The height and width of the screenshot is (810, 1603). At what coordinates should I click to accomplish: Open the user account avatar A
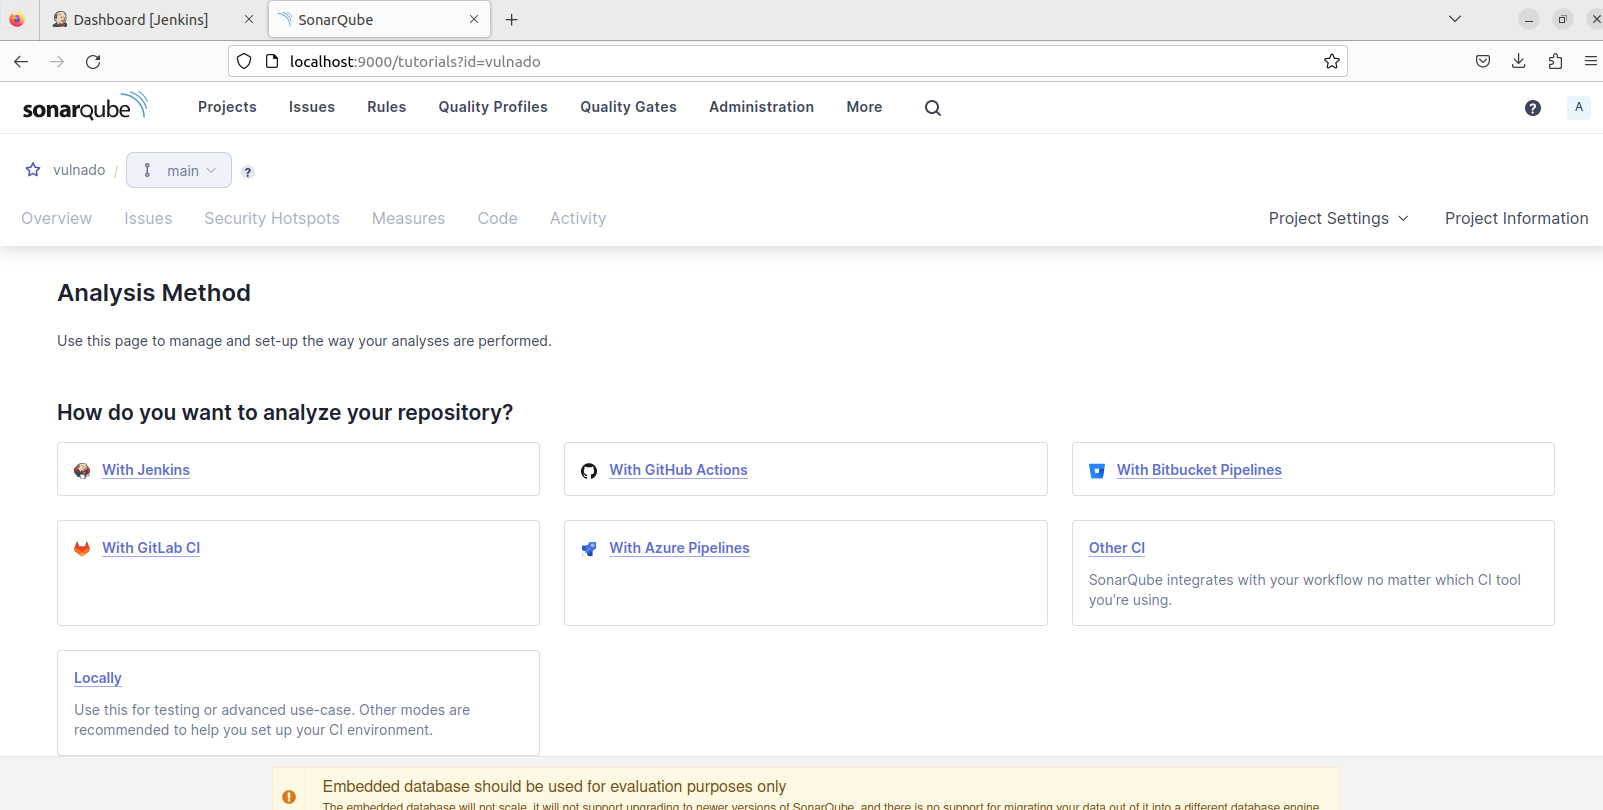tap(1579, 107)
